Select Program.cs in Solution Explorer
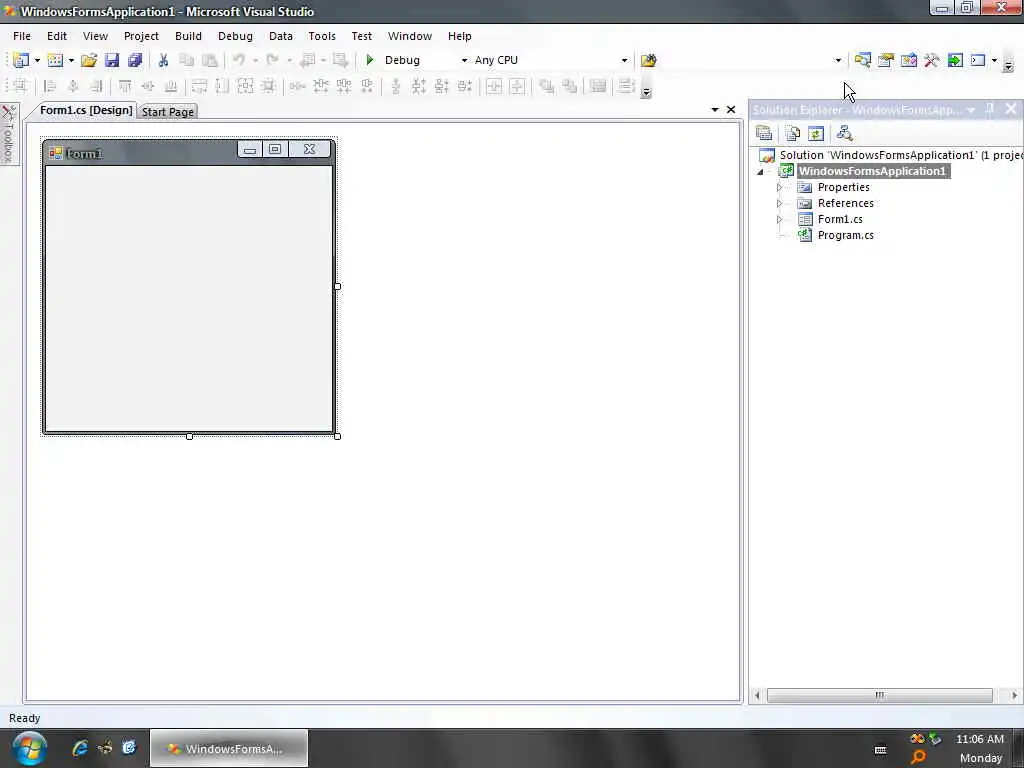The image size is (1024, 768). 845,235
